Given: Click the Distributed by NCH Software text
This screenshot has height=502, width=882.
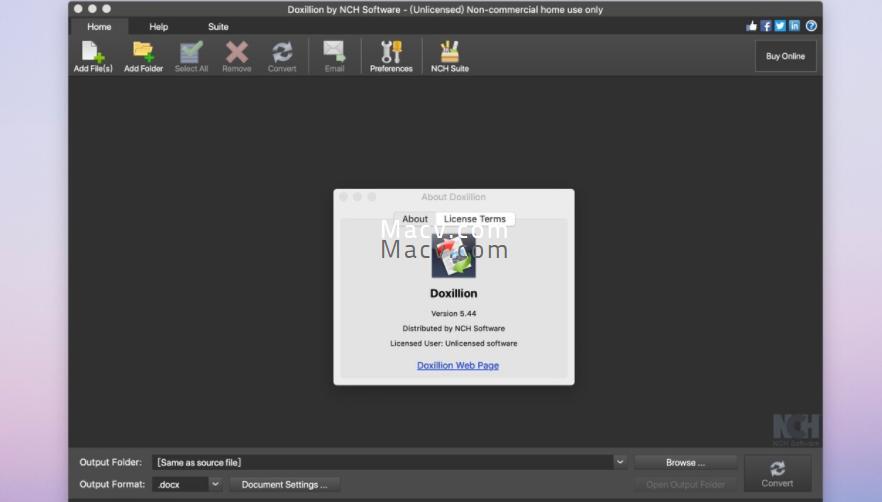Looking at the screenshot, I should tap(453, 328).
